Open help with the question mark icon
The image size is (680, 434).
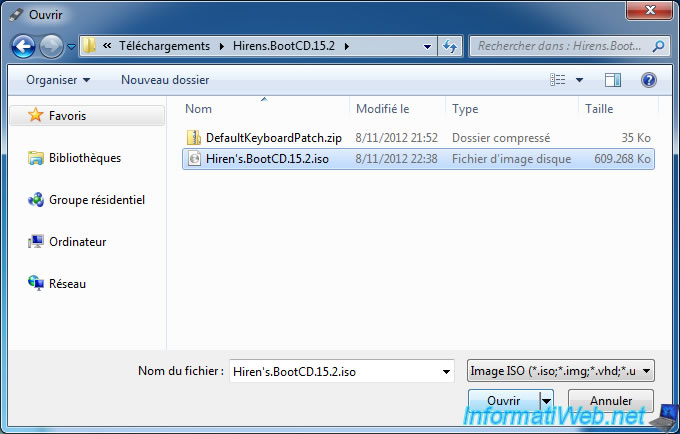click(648, 80)
